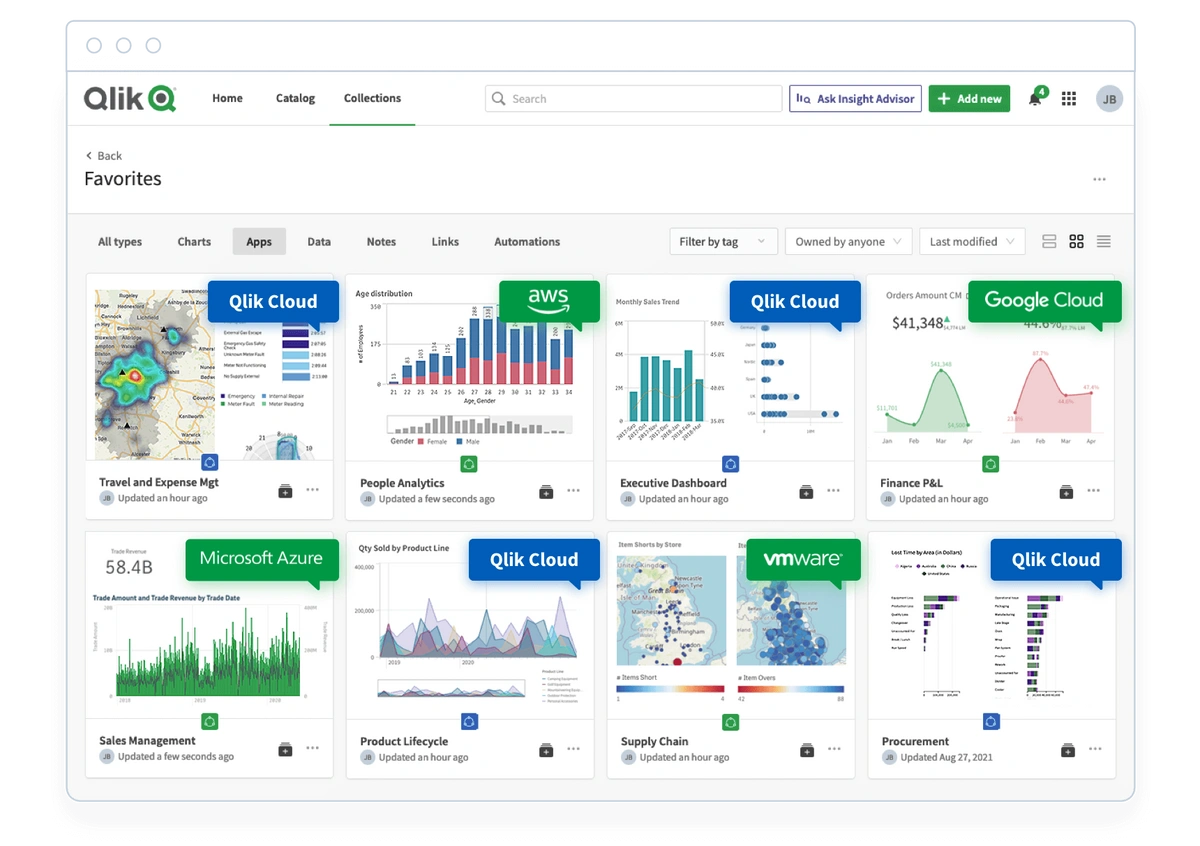This screenshot has width=1200, height=846.
Task: Add Travel and Expense Mgt to collection
Action: point(285,491)
